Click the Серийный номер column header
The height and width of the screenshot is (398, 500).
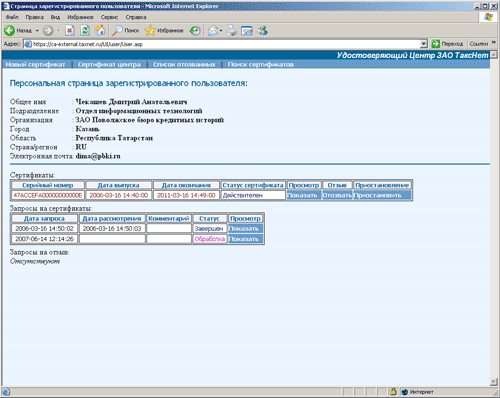coord(48,185)
